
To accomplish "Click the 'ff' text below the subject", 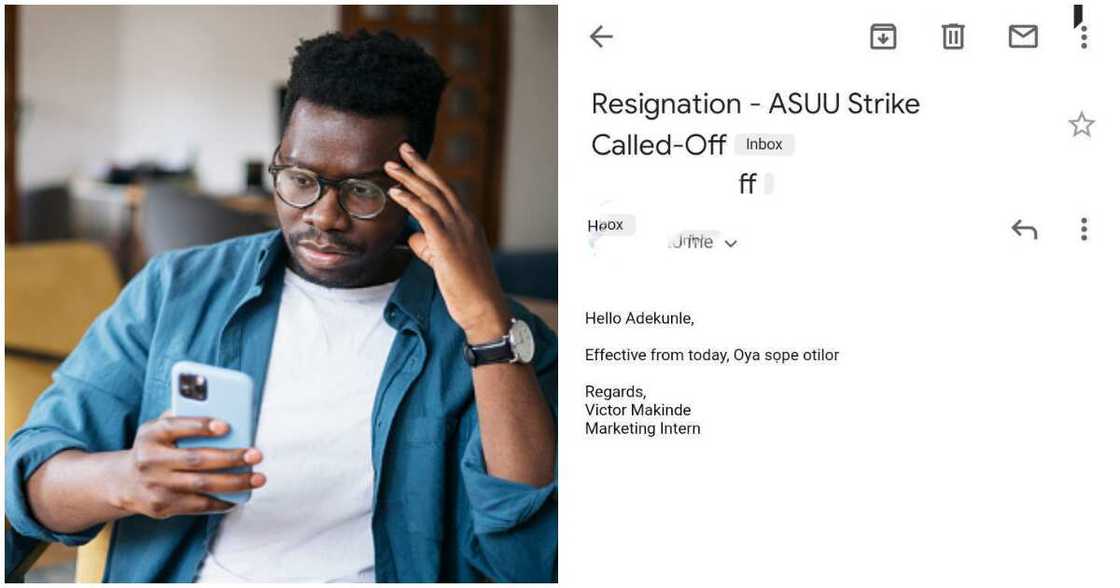I will (747, 185).
